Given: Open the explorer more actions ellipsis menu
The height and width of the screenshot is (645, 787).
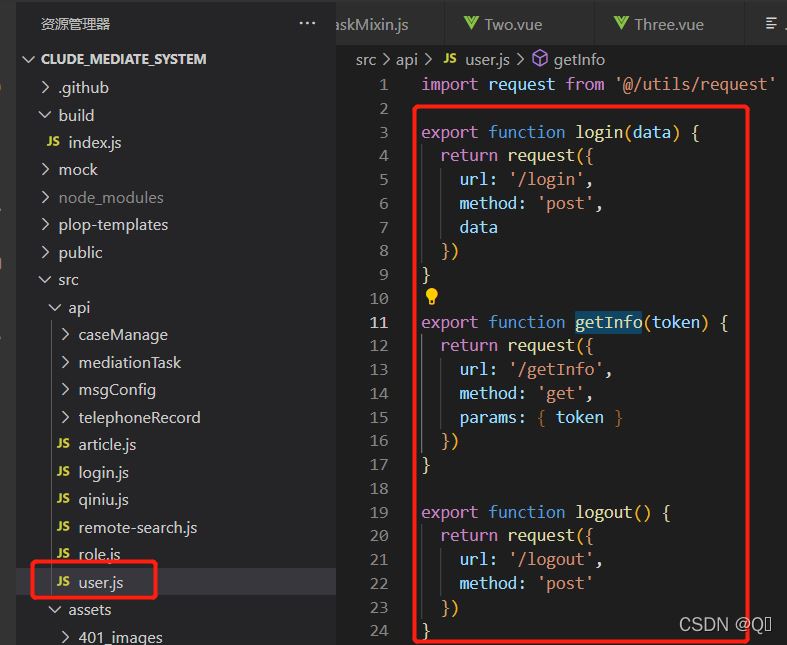Looking at the screenshot, I should point(307,23).
